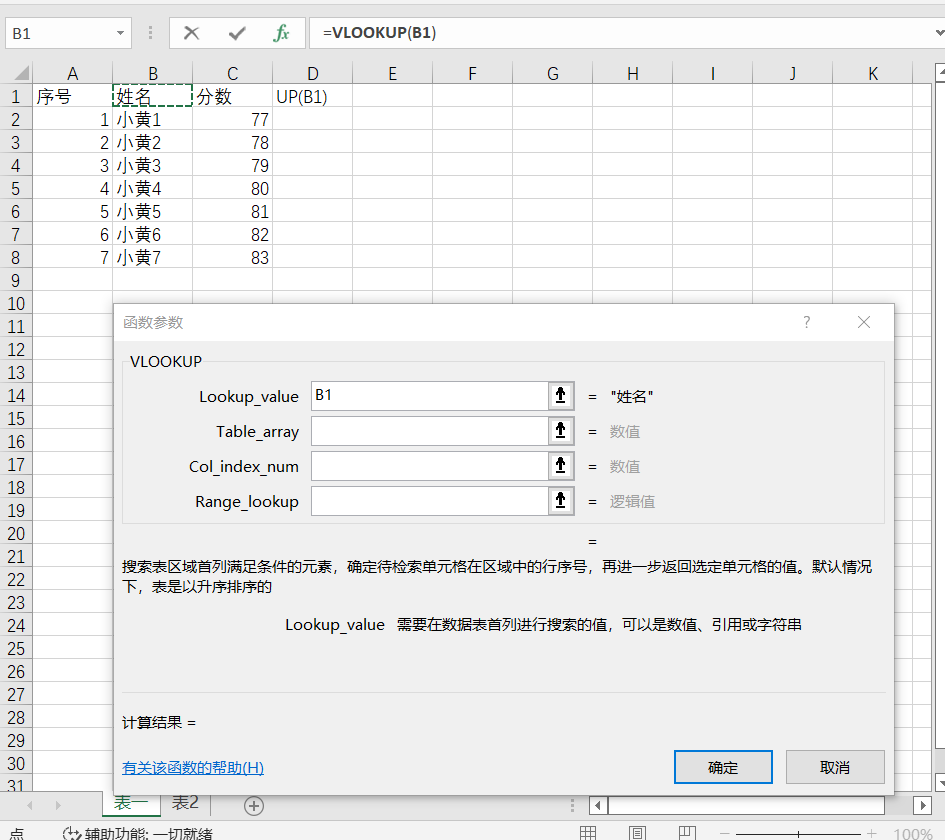
Task: Select row 9 header
Action: coord(16,281)
